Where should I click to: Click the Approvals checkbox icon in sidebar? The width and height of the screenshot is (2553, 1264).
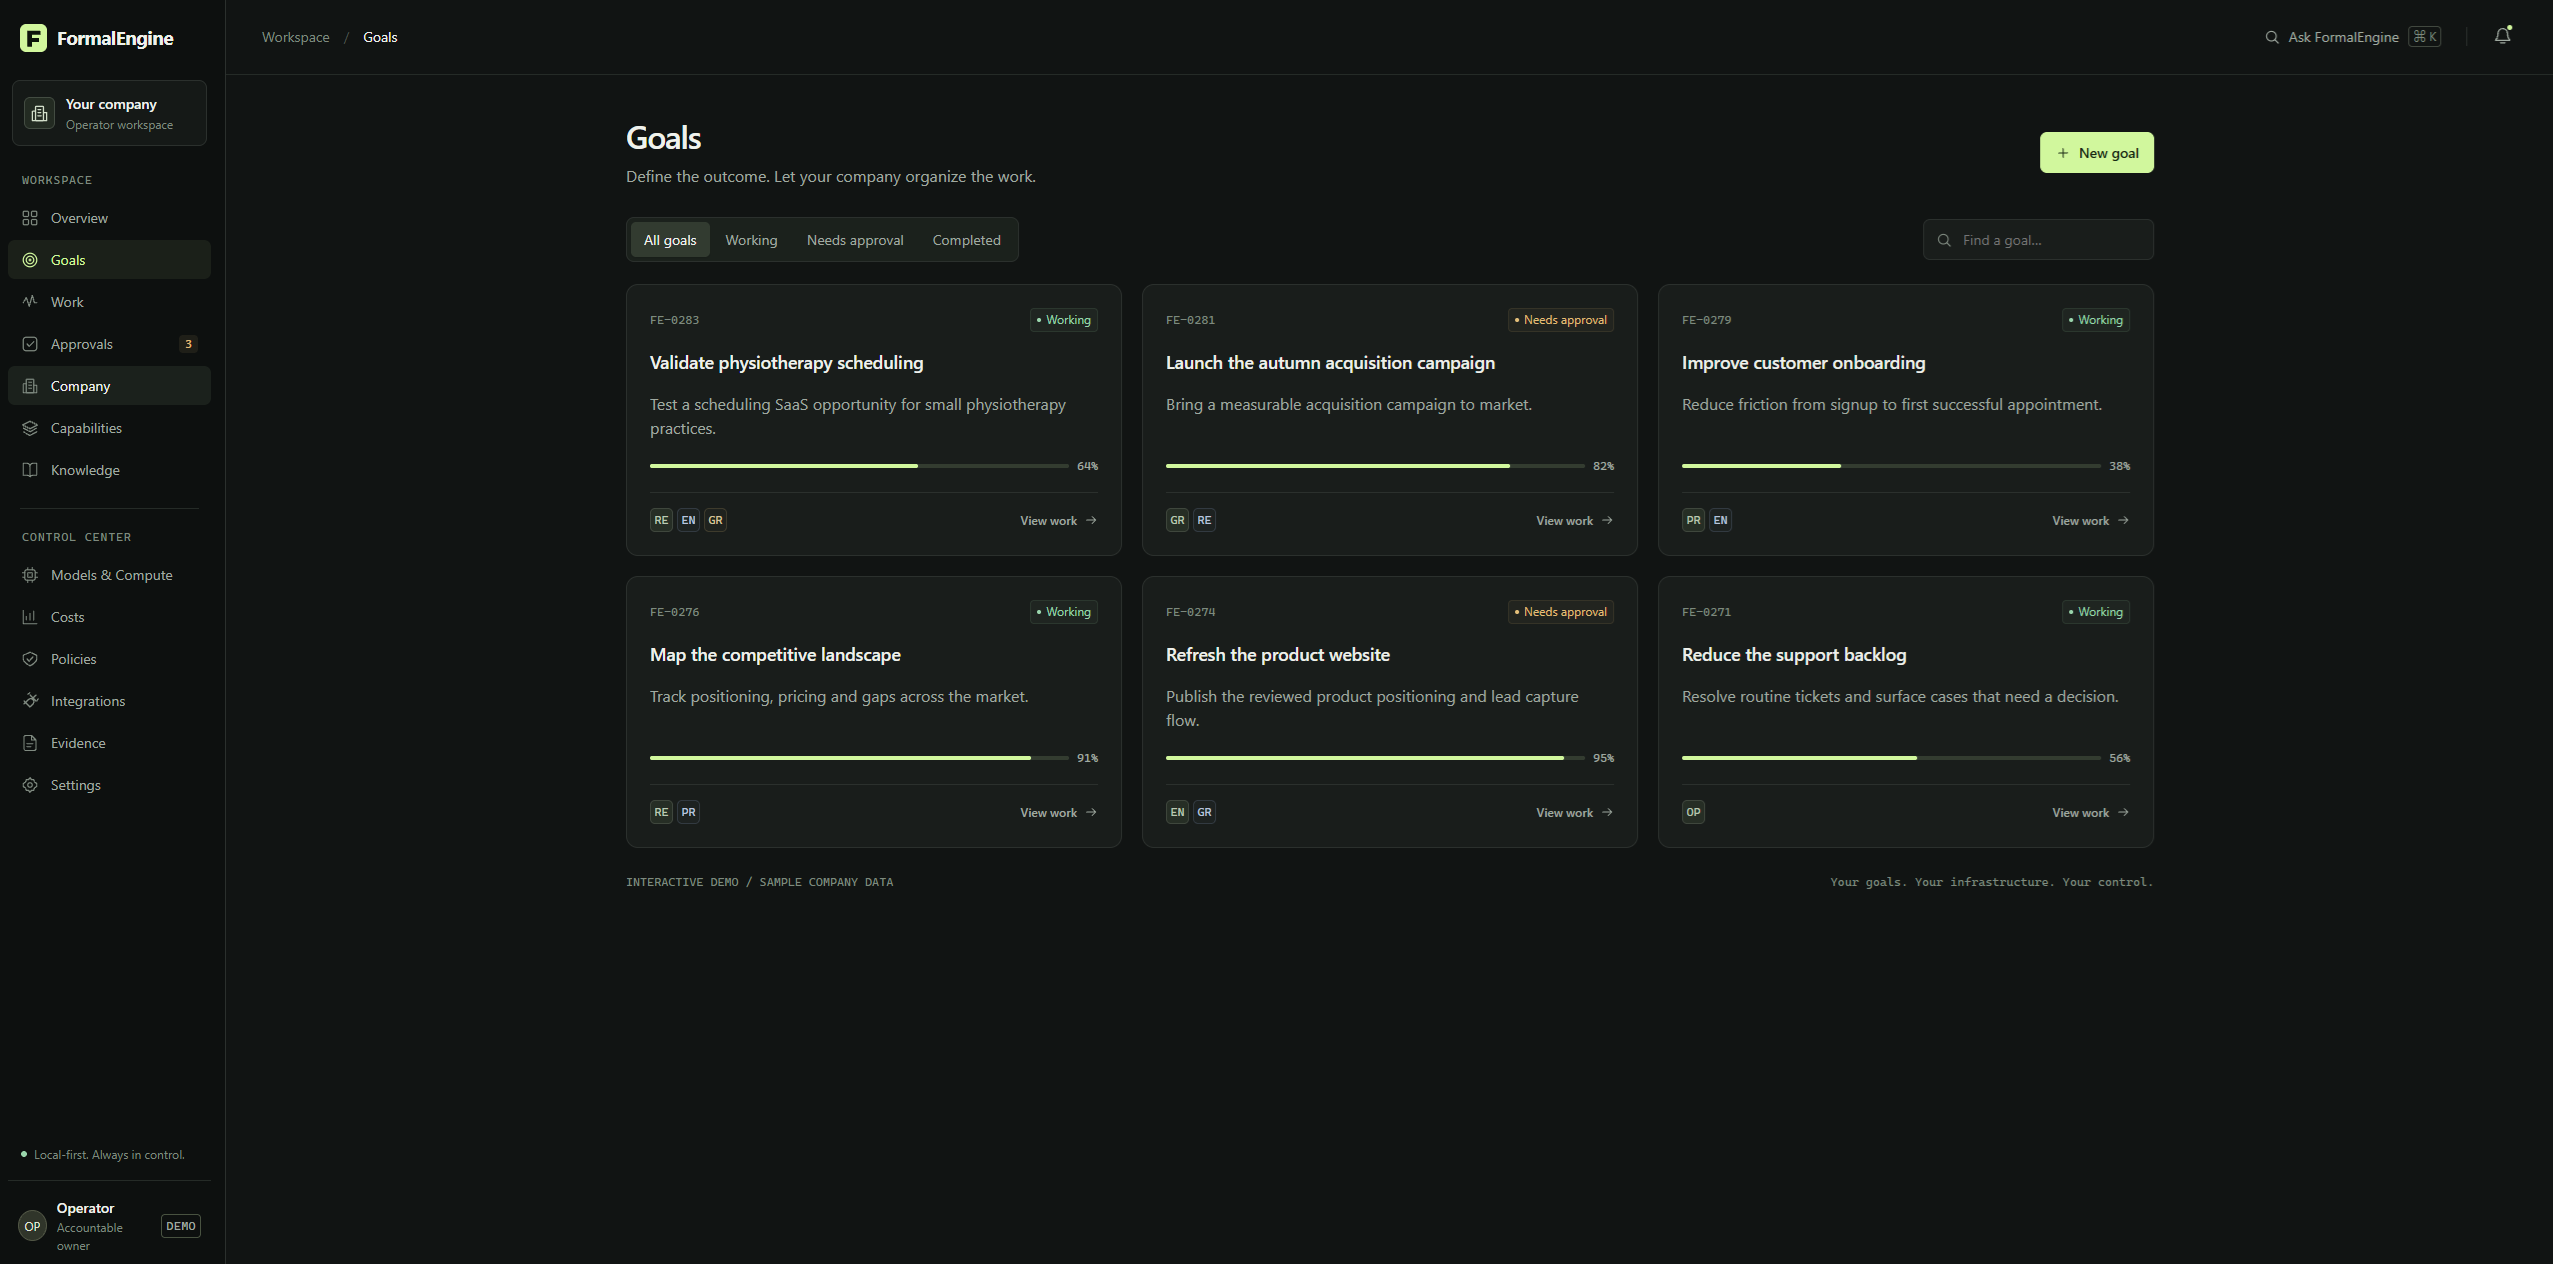coord(30,344)
